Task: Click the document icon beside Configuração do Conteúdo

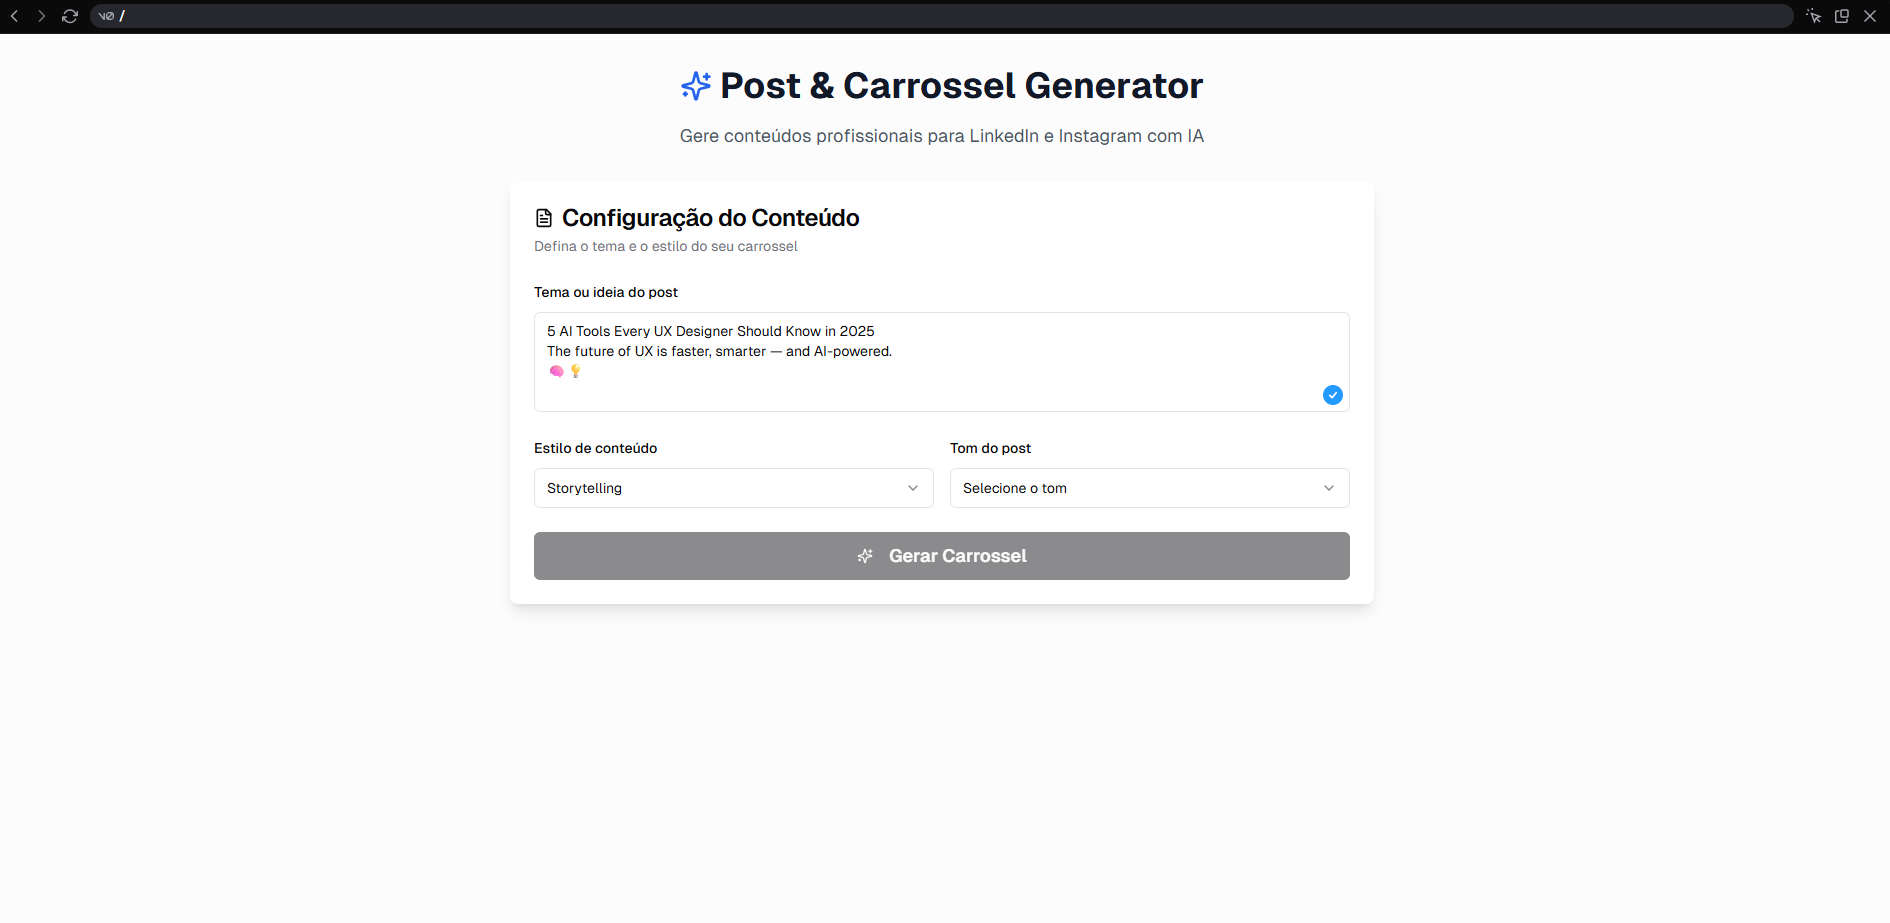Action: point(544,218)
